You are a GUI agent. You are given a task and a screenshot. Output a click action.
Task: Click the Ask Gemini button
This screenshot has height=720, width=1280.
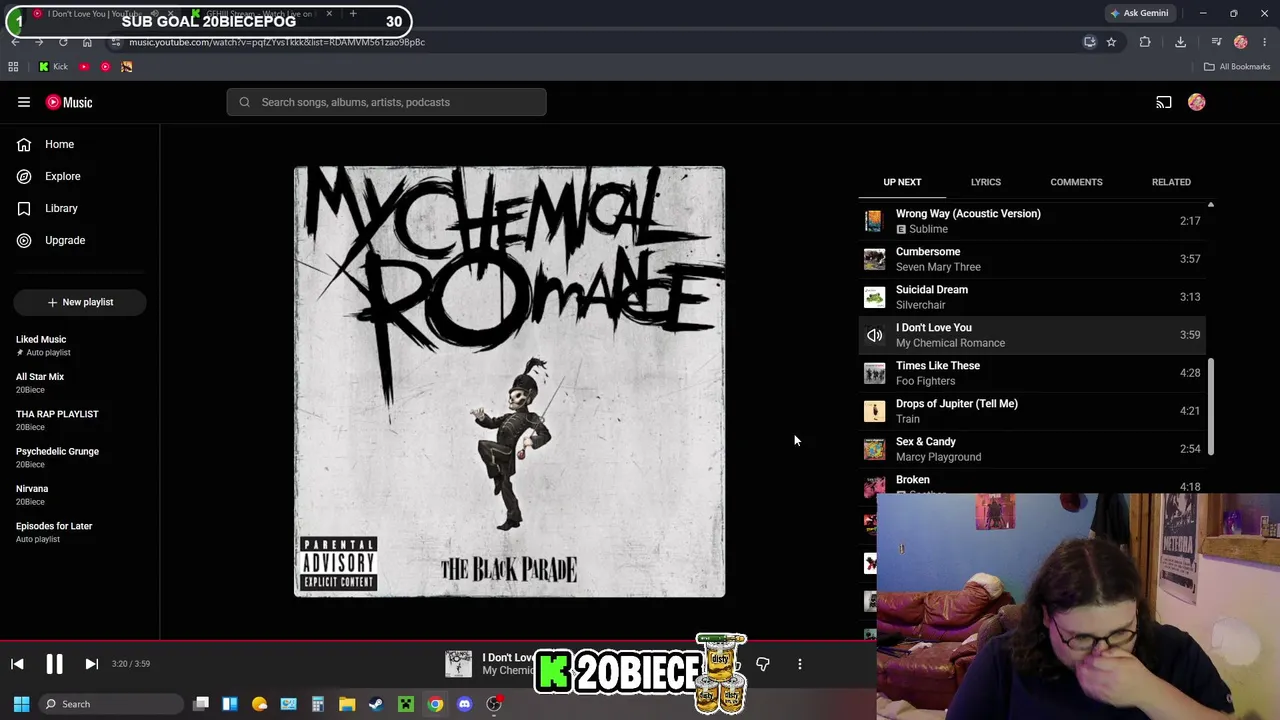tap(1139, 13)
